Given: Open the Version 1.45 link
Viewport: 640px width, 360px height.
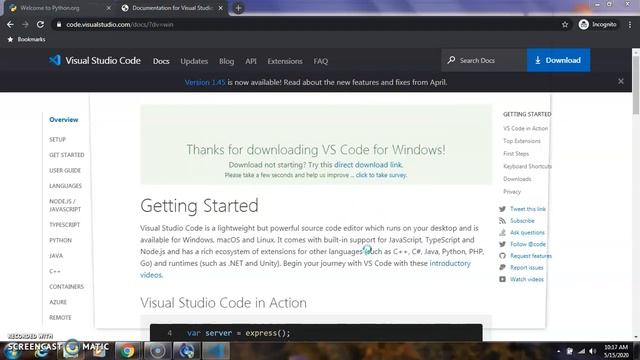Looking at the screenshot, I should (x=205, y=82).
